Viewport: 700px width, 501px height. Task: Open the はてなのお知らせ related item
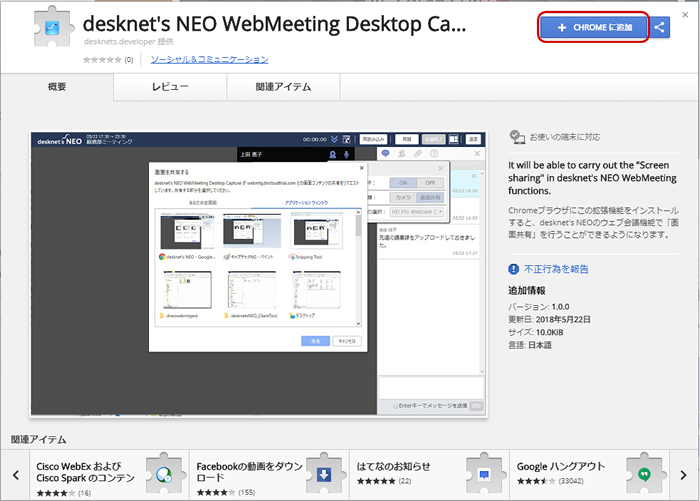point(429,475)
